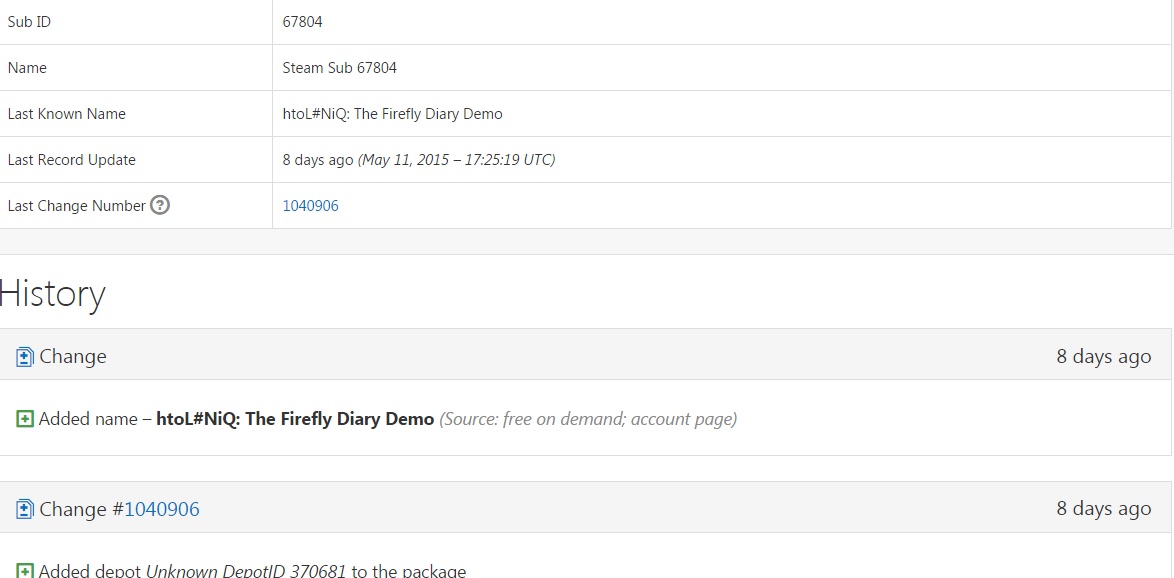Click bold htoL#NiQ name in history entry
1174x578 pixels.
pos(295,419)
